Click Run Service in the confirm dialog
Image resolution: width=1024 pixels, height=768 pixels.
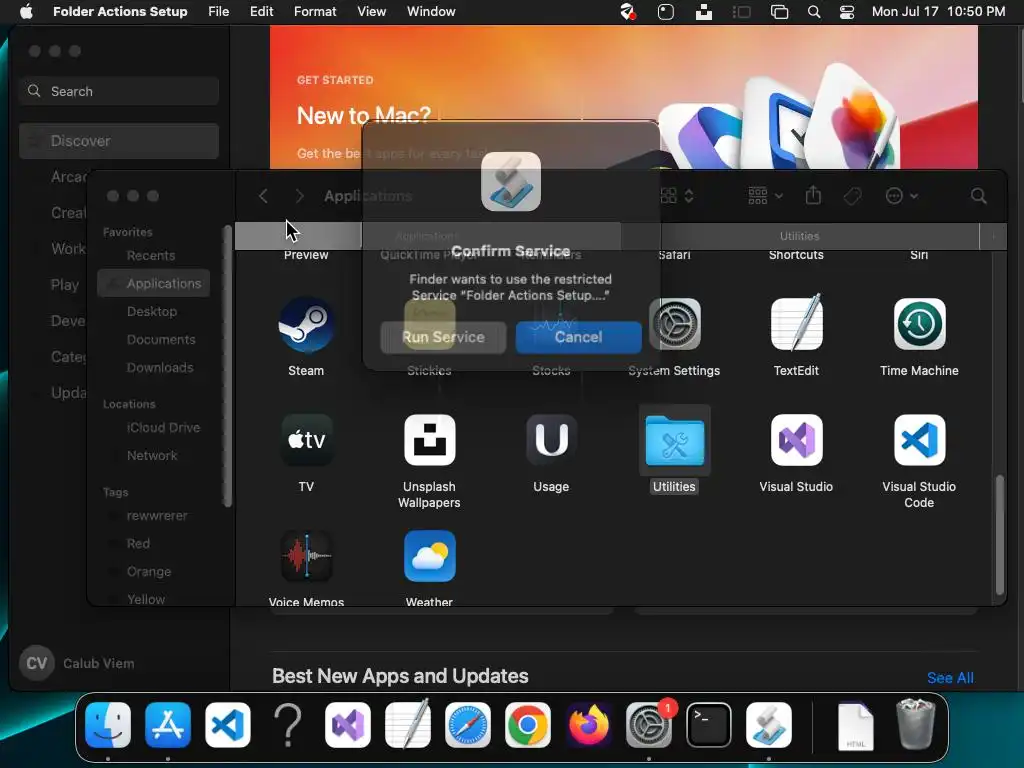(x=443, y=337)
